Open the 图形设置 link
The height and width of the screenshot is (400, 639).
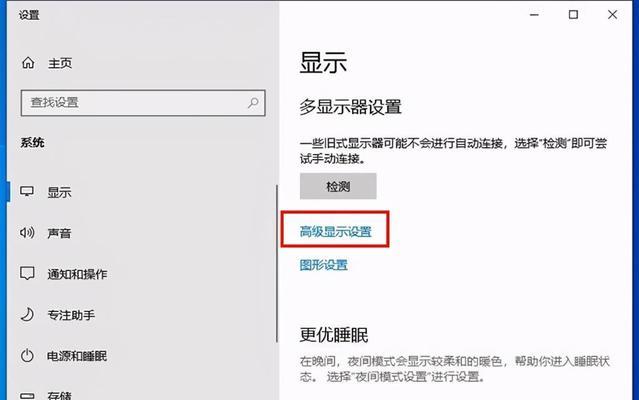tap(324, 265)
